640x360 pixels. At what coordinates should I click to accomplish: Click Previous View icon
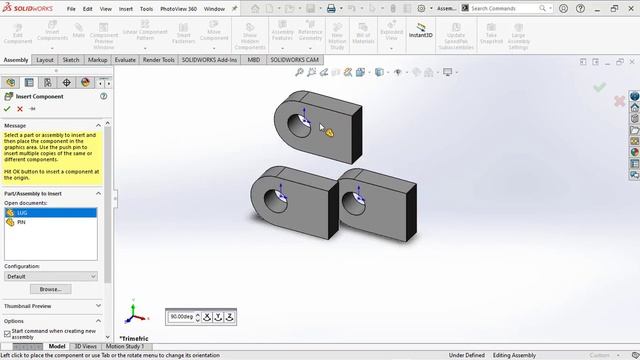(x=324, y=72)
